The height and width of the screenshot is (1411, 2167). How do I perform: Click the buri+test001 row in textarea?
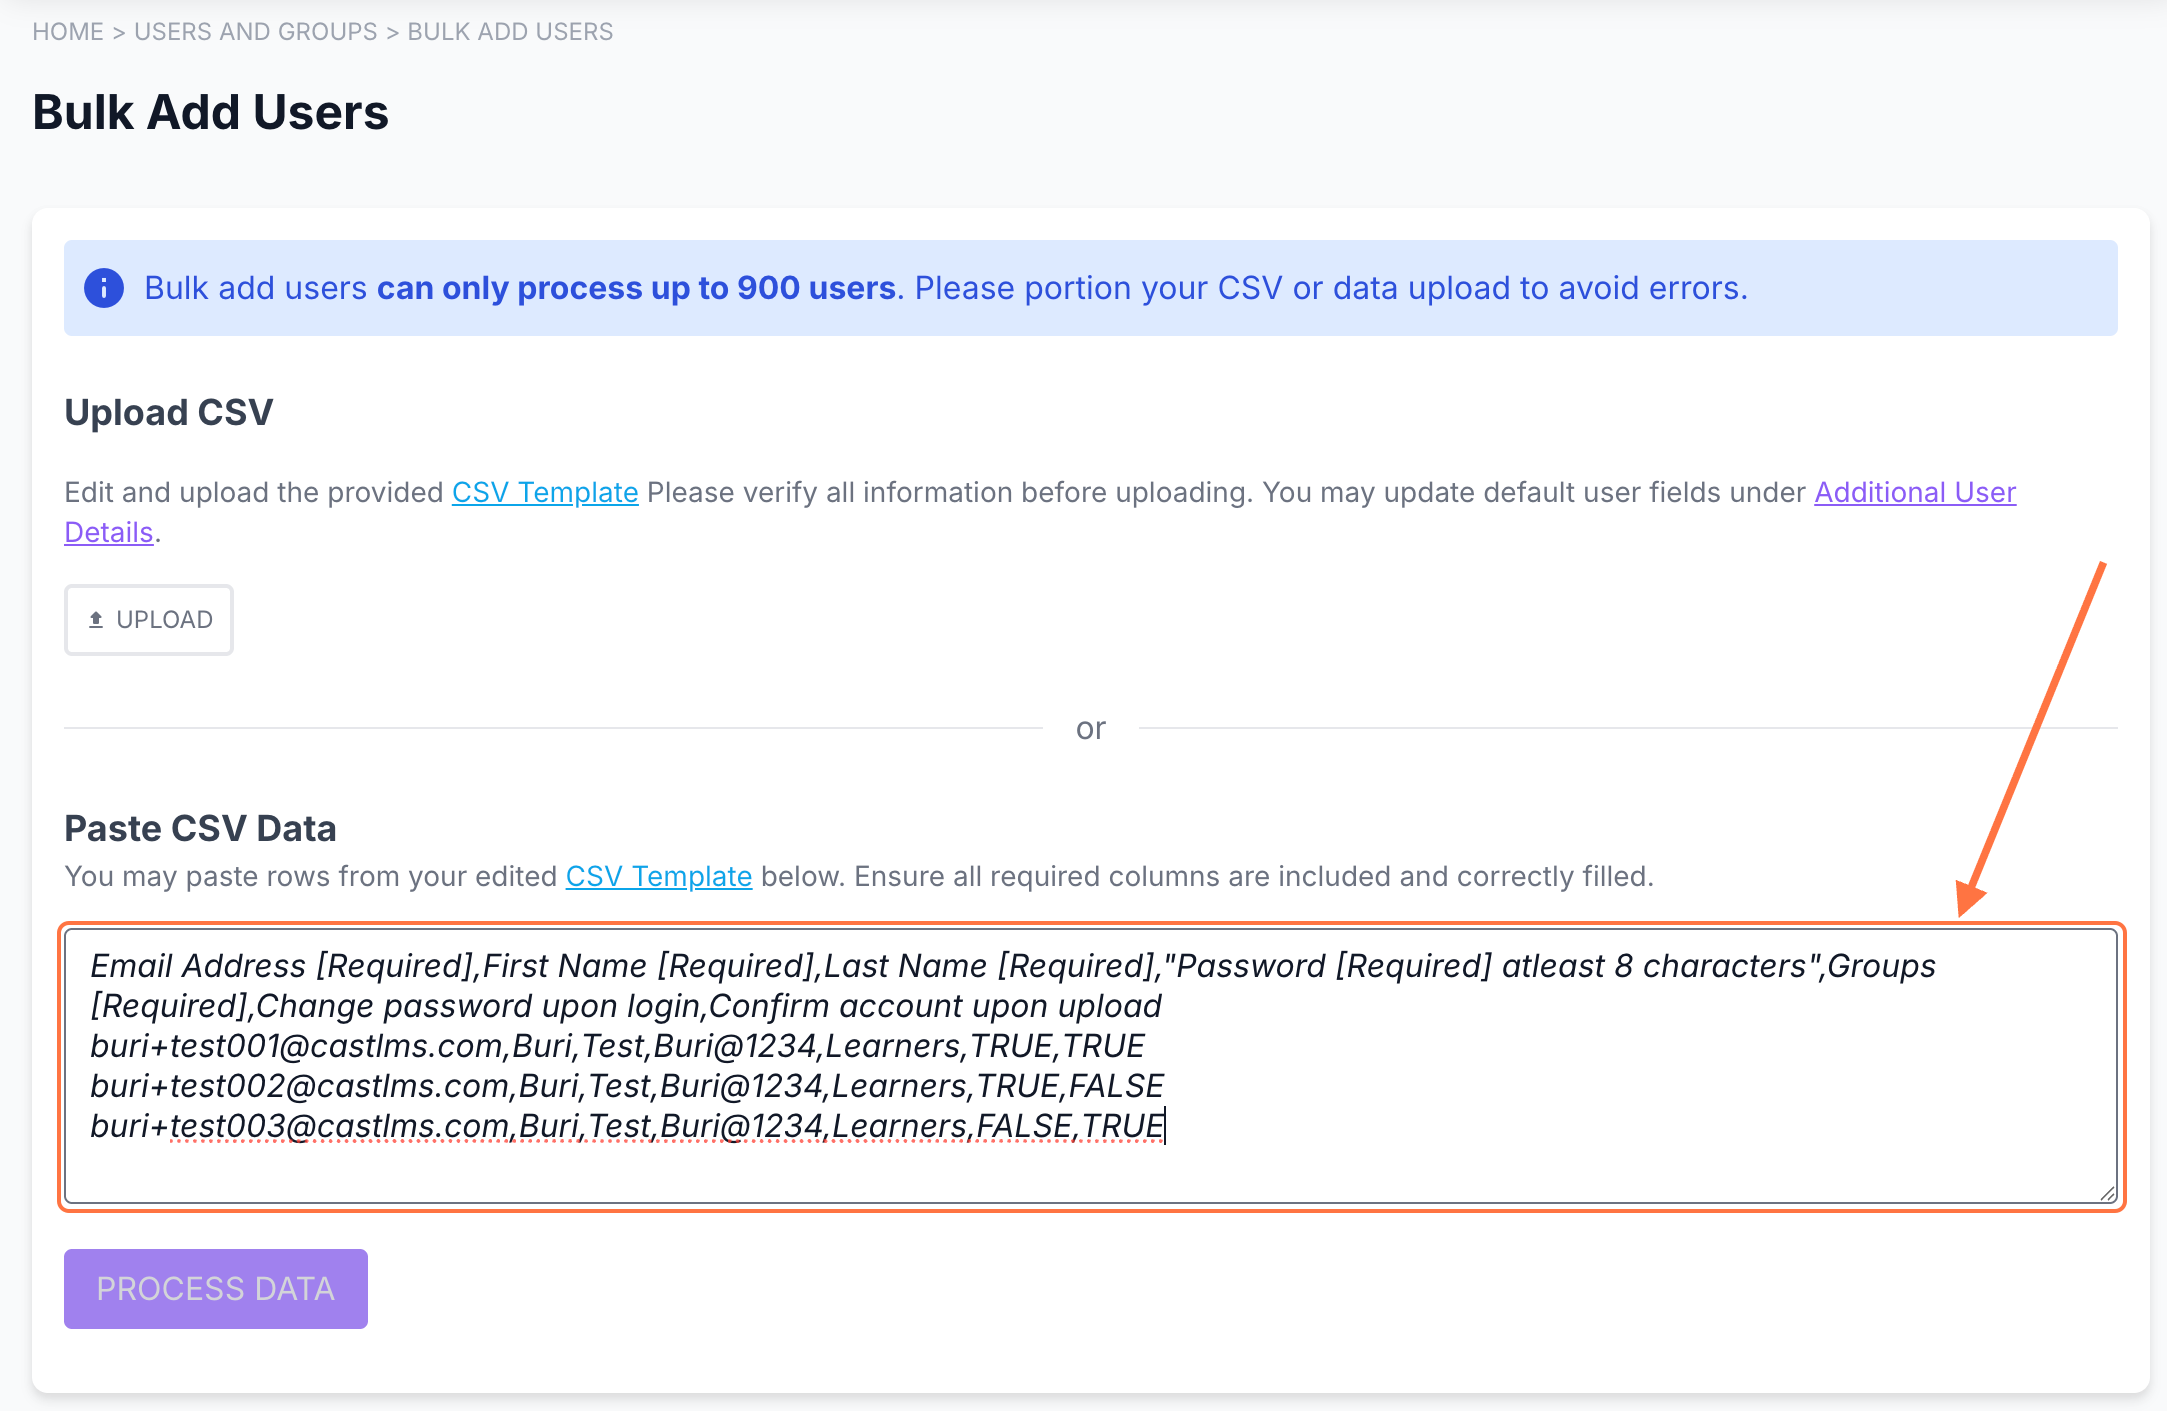click(617, 1047)
